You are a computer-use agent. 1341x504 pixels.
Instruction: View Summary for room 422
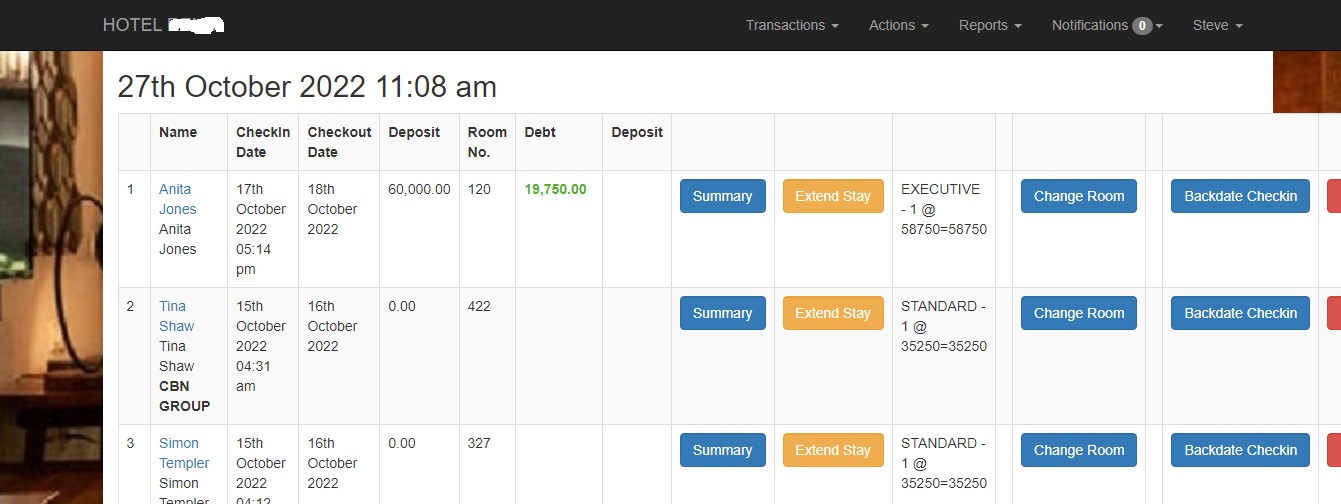click(x=722, y=313)
